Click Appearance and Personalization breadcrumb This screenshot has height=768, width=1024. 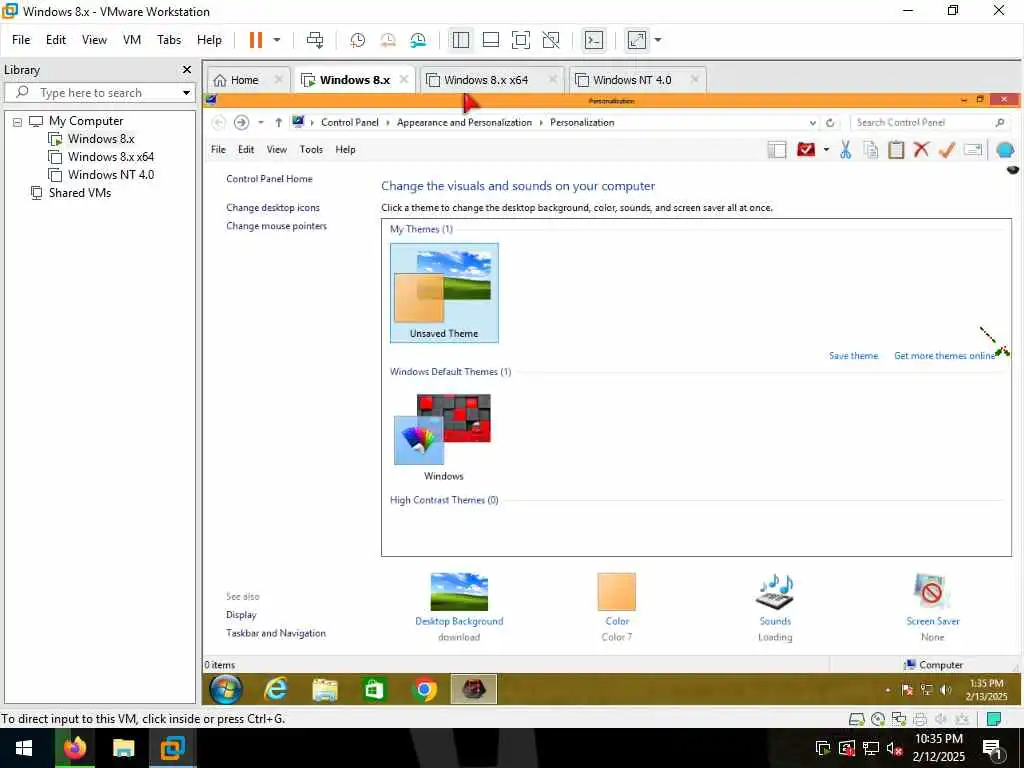[464, 122]
